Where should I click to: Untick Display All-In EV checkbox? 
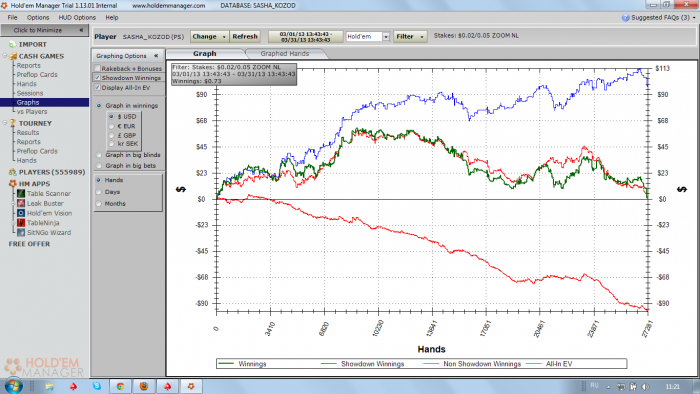pos(97,87)
